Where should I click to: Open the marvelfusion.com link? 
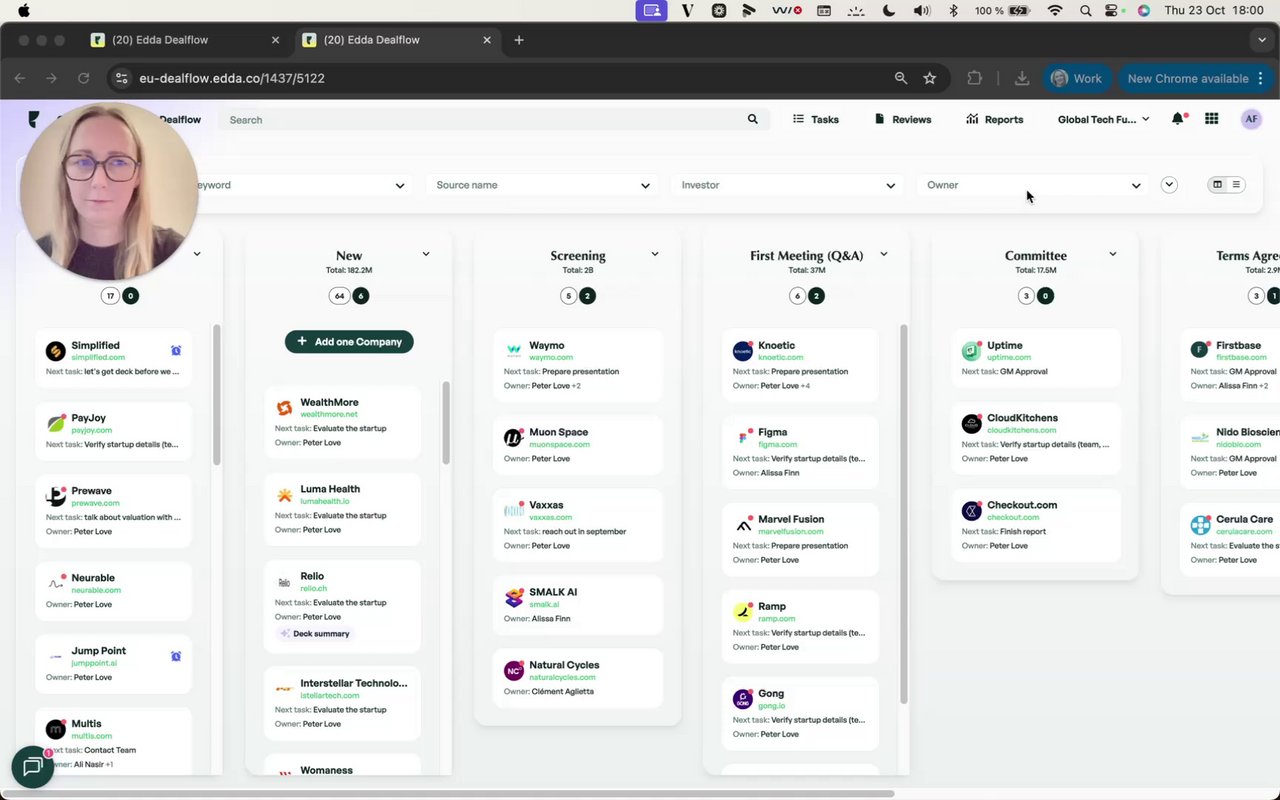pos(791,531)
